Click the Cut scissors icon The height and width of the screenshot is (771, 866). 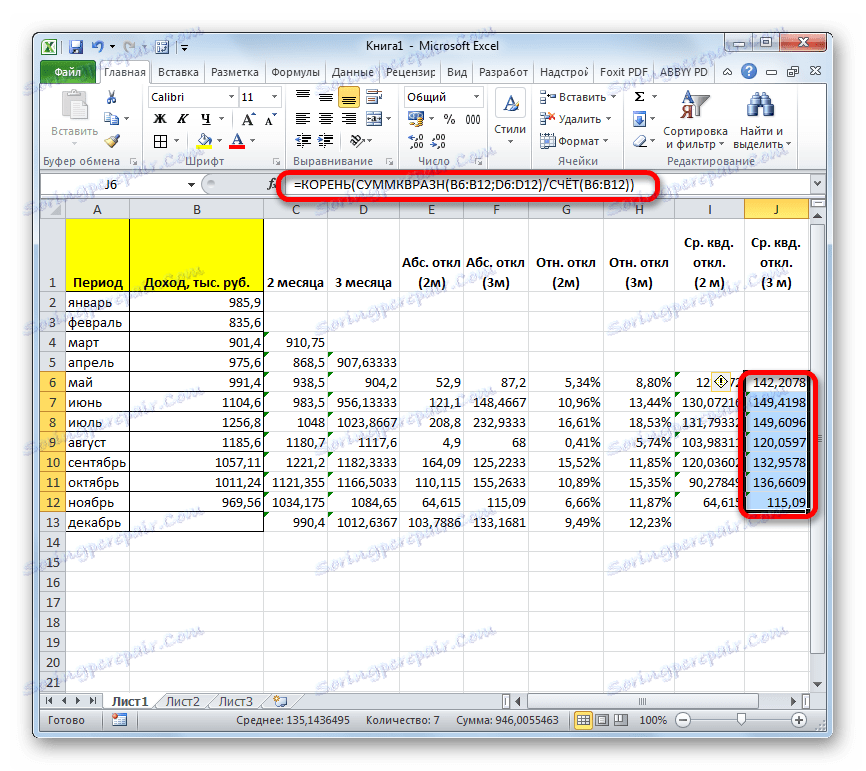[x=111, y=97]
